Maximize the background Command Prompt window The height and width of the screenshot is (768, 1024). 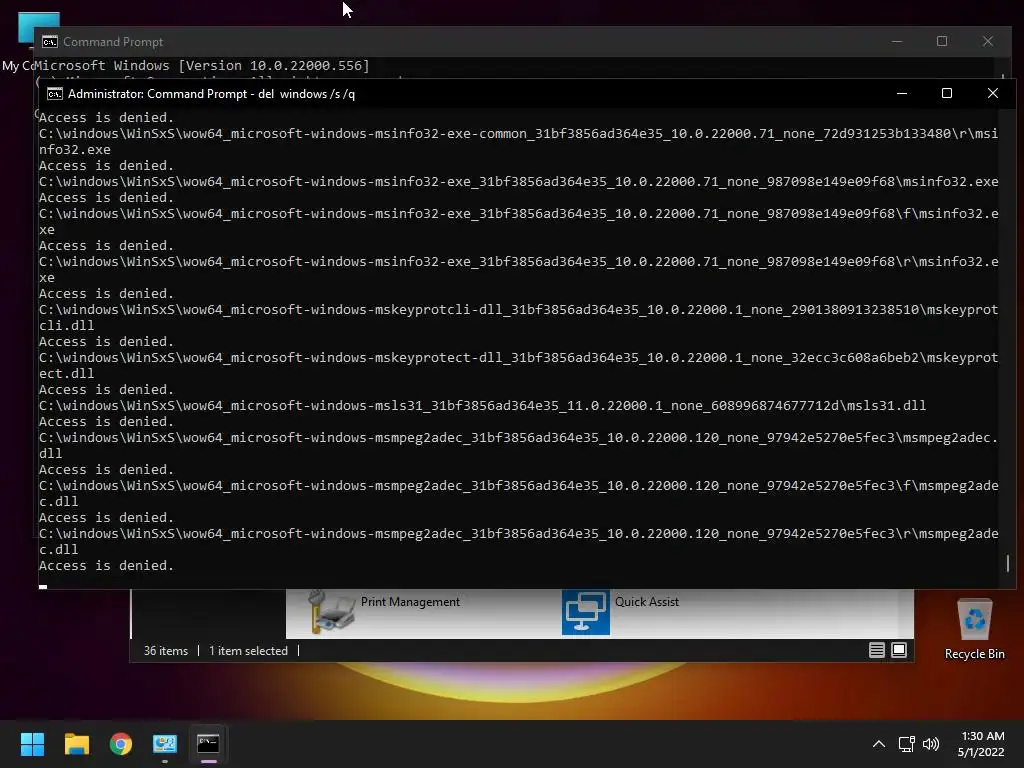click(x=942, y=41)
